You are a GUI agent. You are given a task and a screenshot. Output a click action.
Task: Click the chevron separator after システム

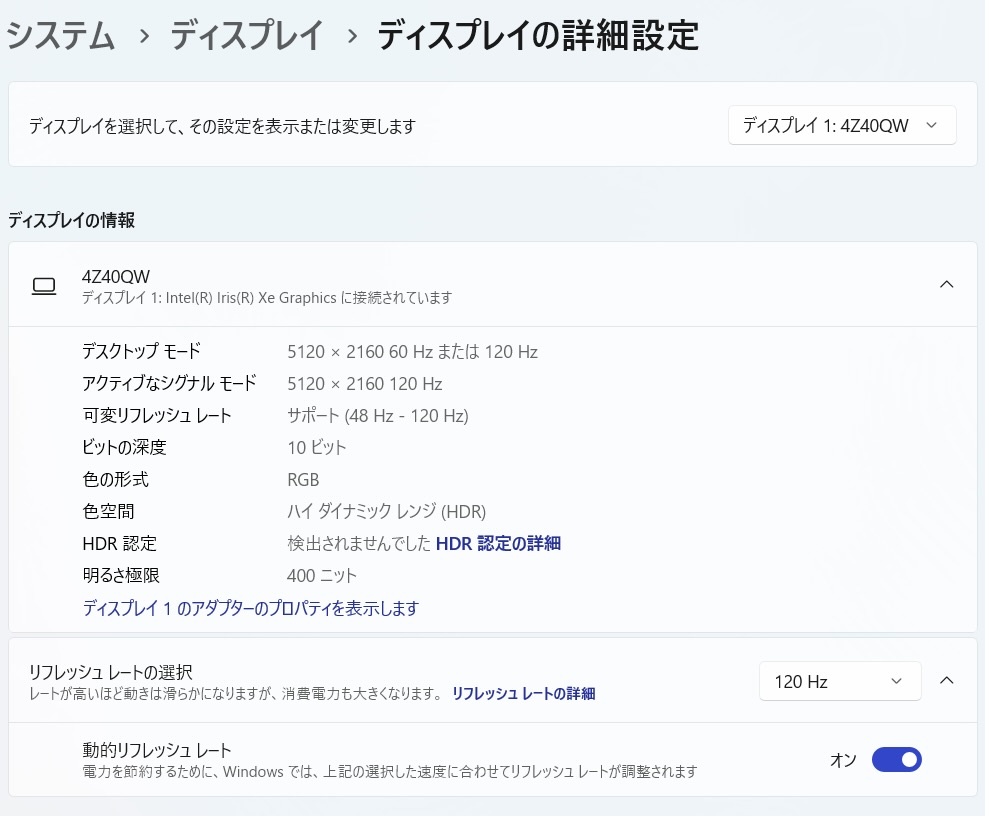[144, 37]
